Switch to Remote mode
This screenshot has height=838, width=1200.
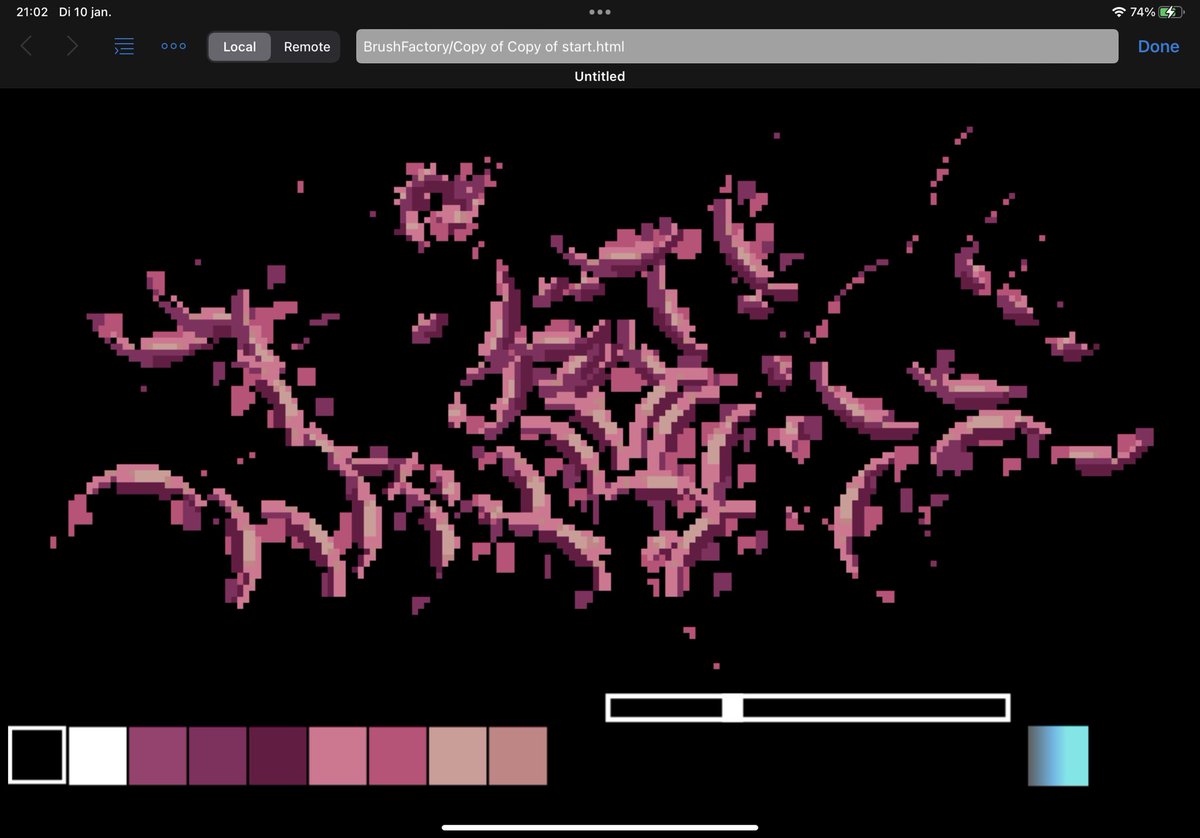pyautogui.click(x=306, y=46)
